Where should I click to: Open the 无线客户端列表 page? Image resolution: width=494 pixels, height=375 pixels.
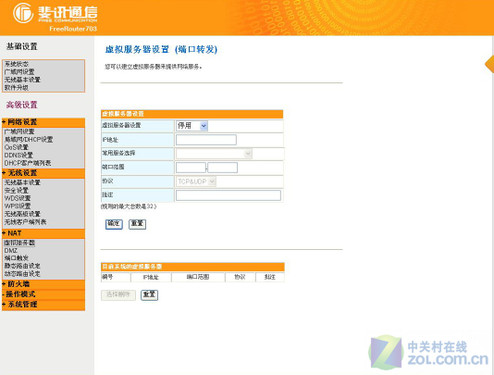[x=25, y=222]
